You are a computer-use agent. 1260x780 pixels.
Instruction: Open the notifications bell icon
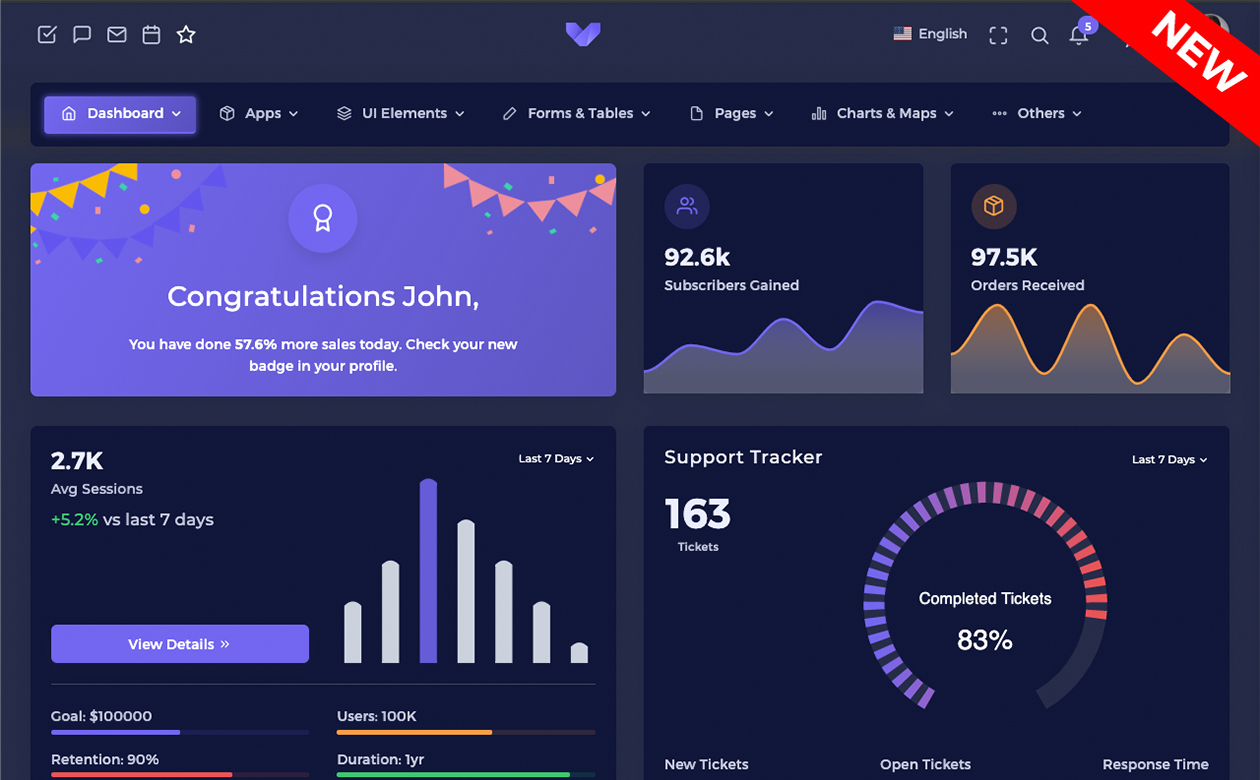[x=1078, y=36]
